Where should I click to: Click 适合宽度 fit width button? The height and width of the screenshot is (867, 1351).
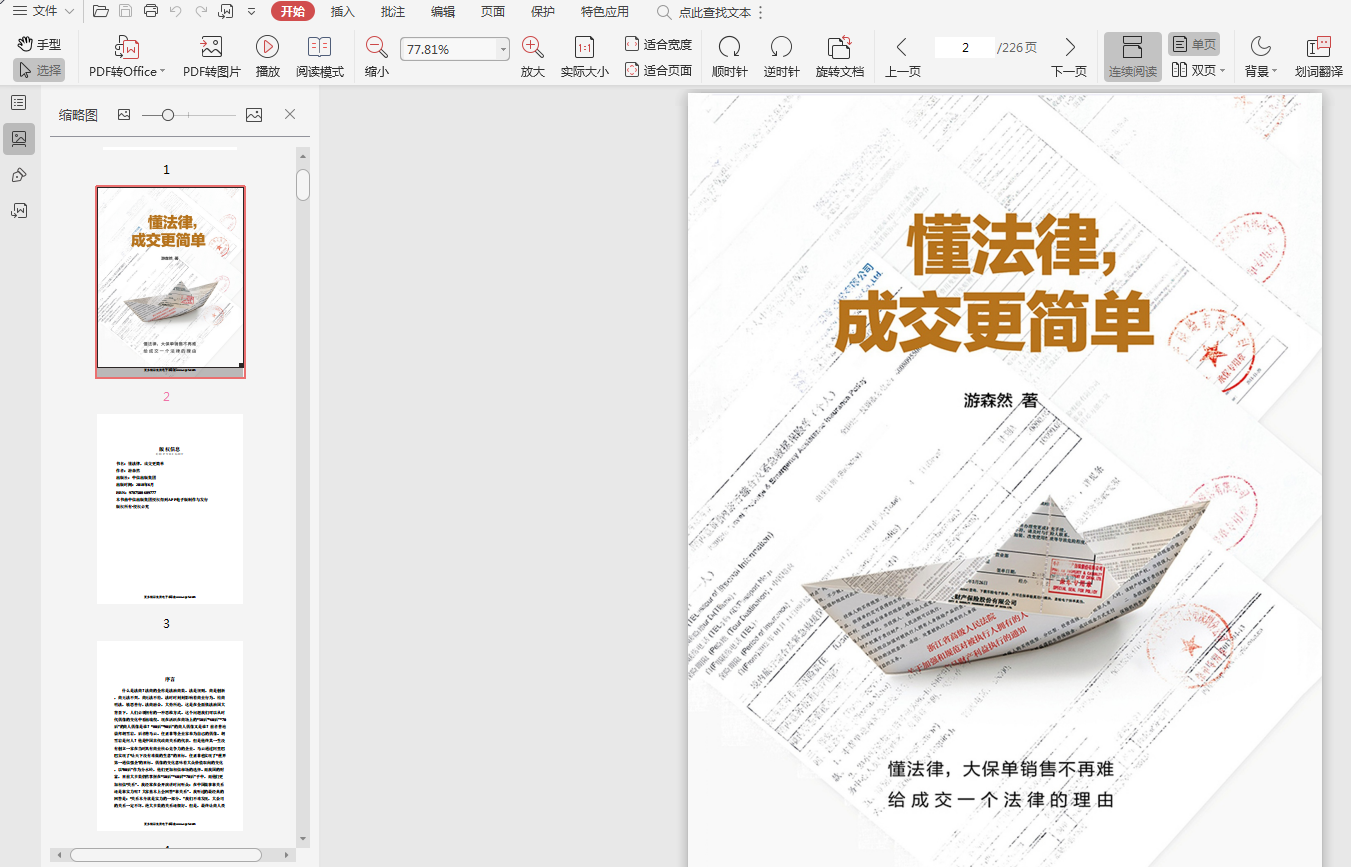[658, 44]
